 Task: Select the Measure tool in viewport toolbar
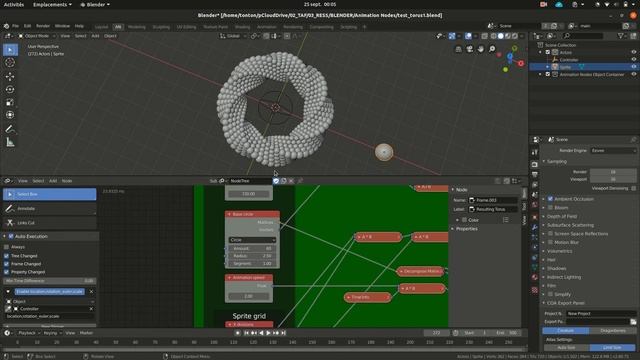[10, 142]
